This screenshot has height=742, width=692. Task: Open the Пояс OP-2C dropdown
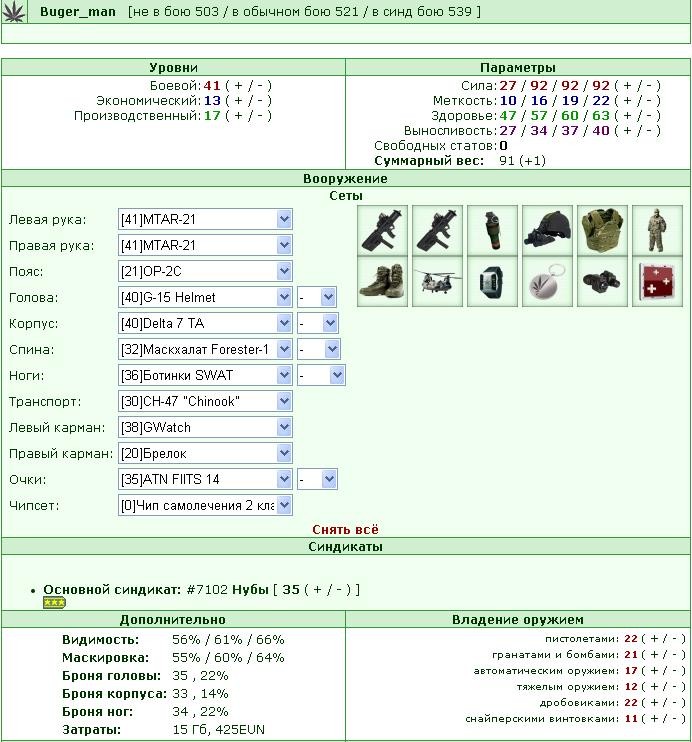(x=205, y=272)
